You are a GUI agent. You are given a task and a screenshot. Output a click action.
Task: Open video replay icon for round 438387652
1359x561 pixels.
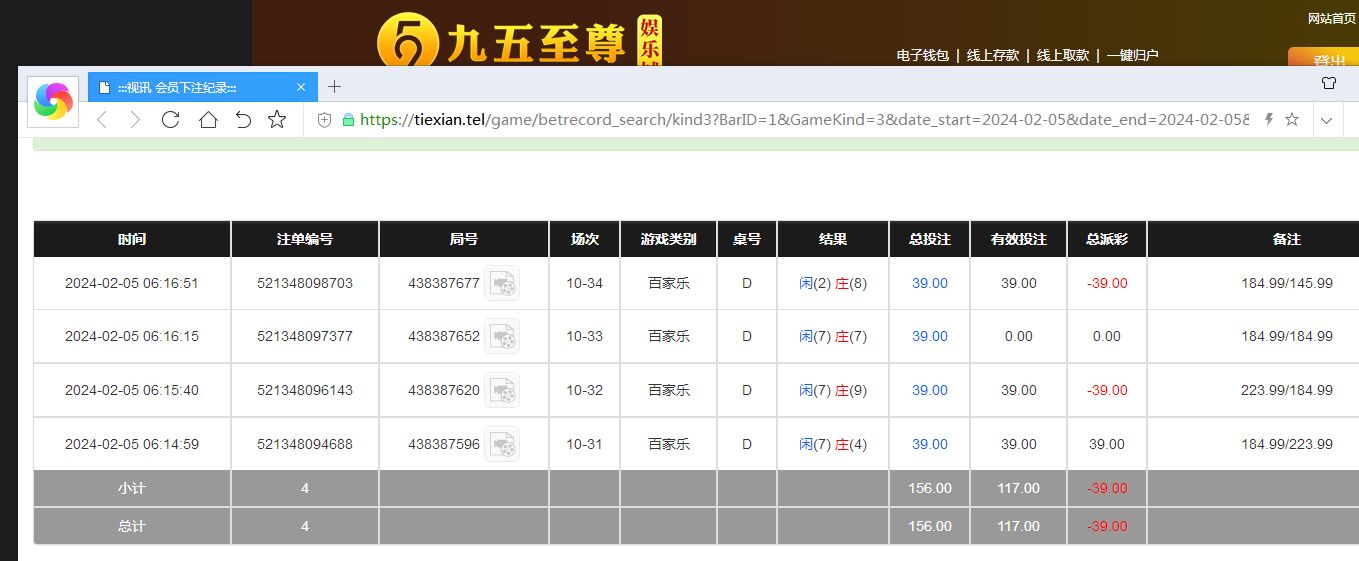point(502,336)
